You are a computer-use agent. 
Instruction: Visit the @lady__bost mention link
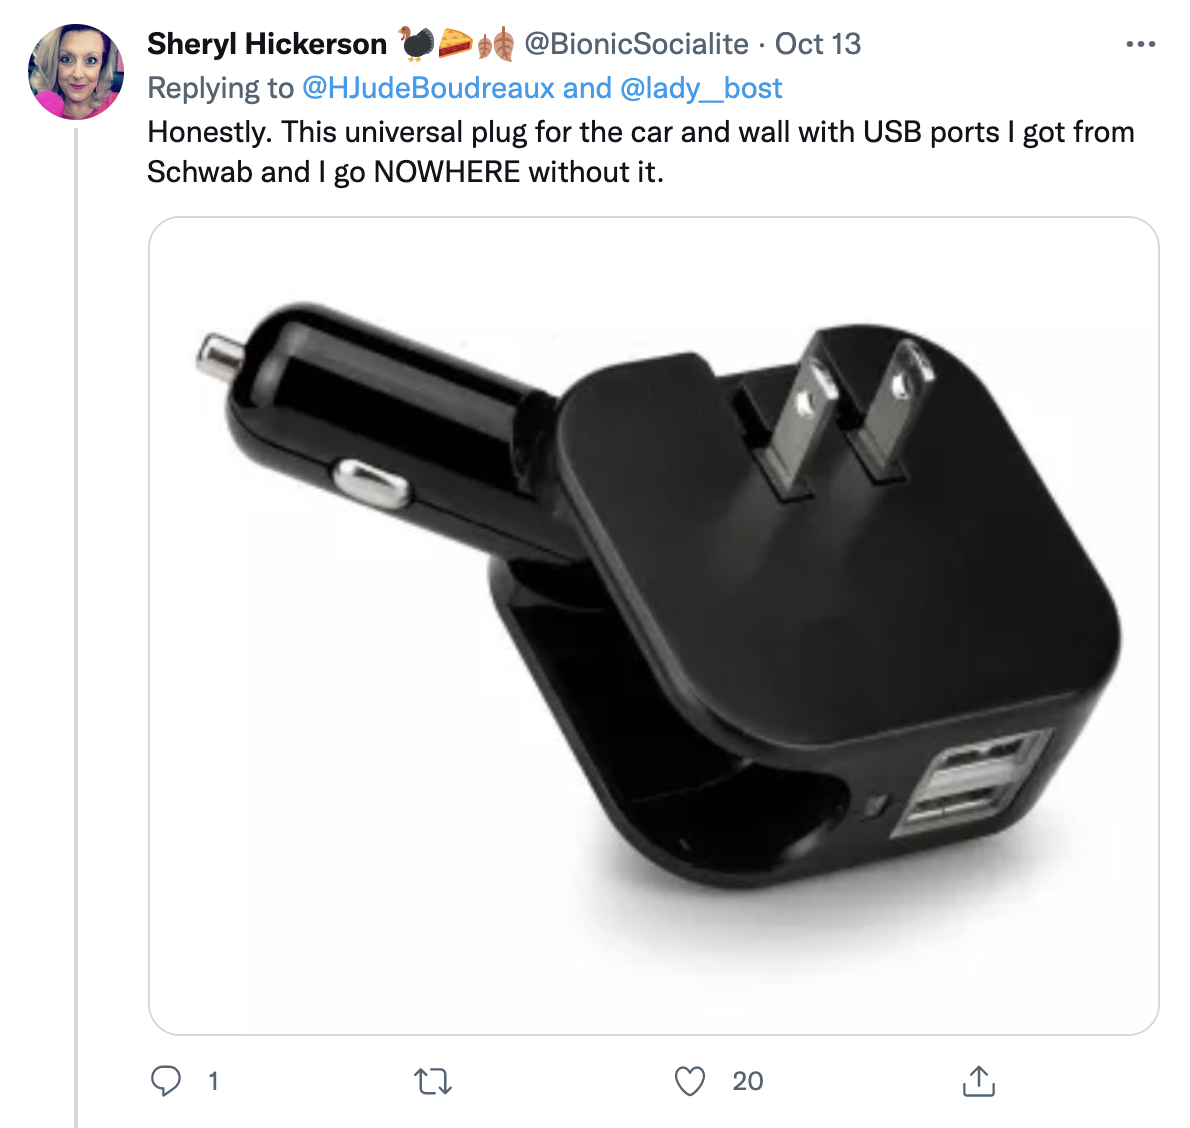click(701, 88)
